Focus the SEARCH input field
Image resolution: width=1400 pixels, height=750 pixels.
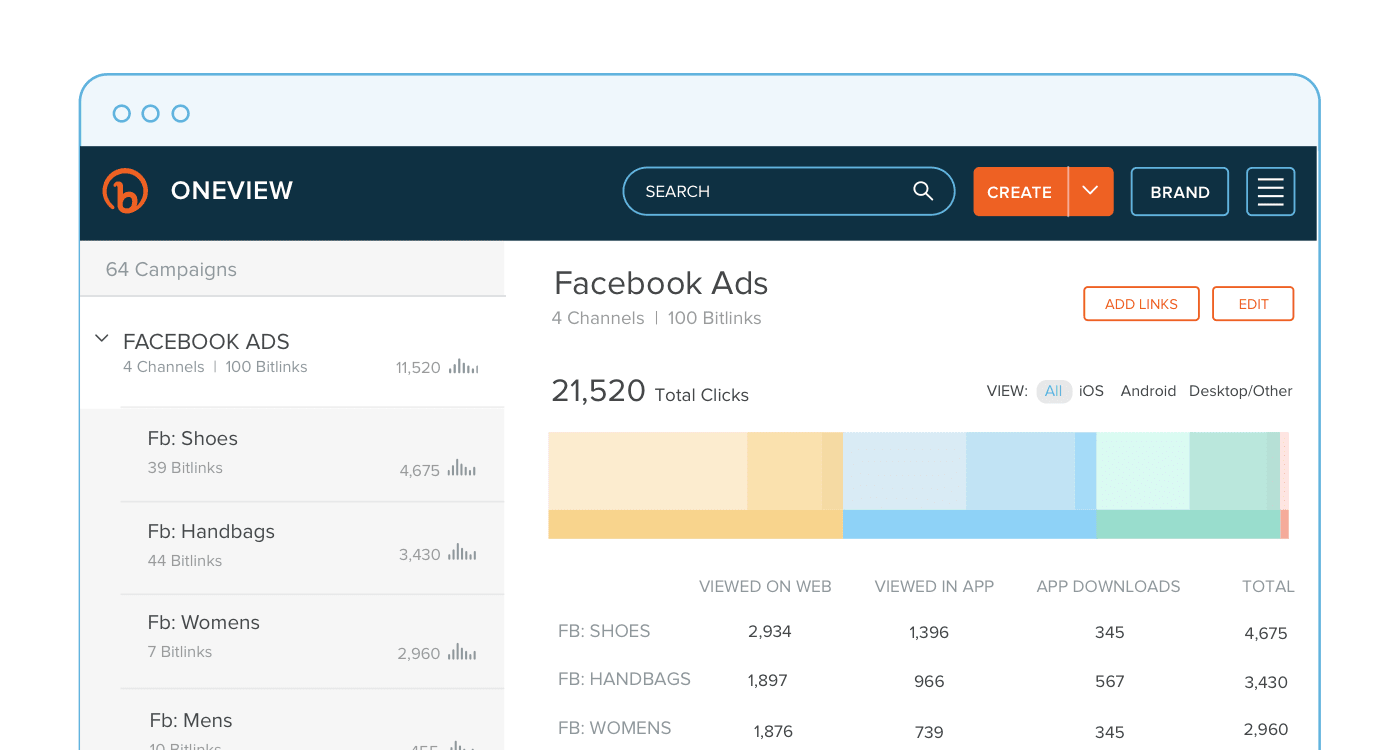pyautogui.click(x=789, y=191)
